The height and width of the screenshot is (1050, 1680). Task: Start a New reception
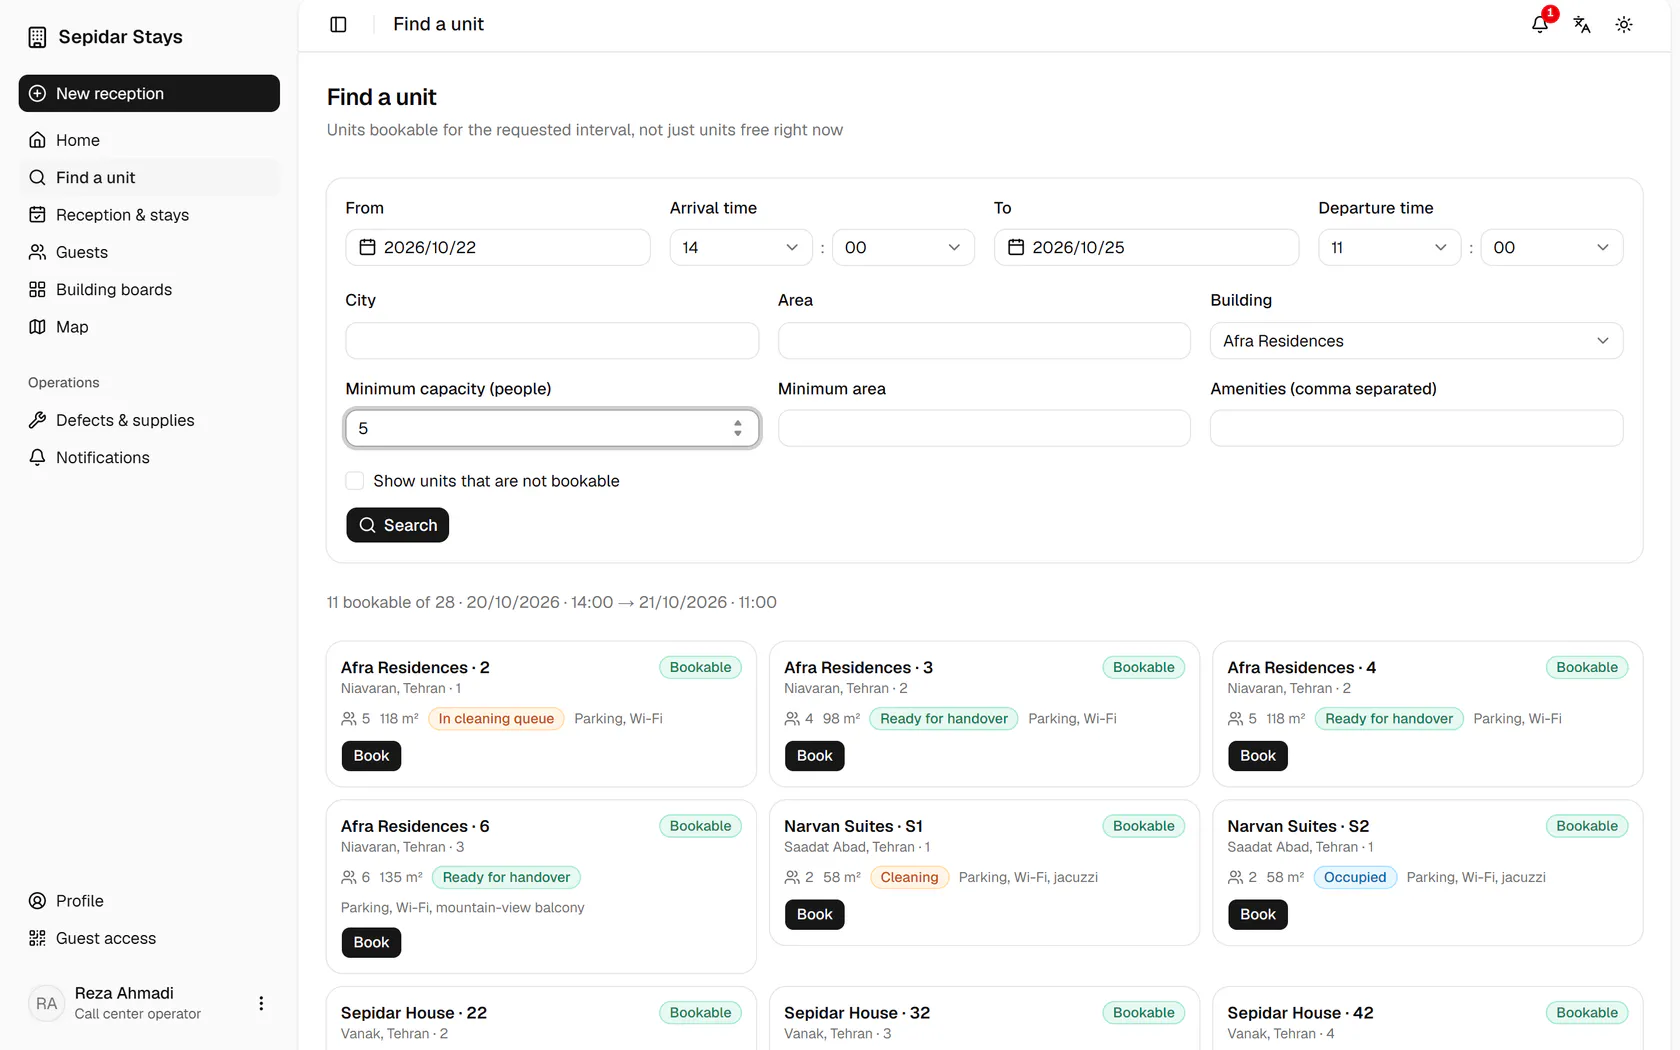149,93
